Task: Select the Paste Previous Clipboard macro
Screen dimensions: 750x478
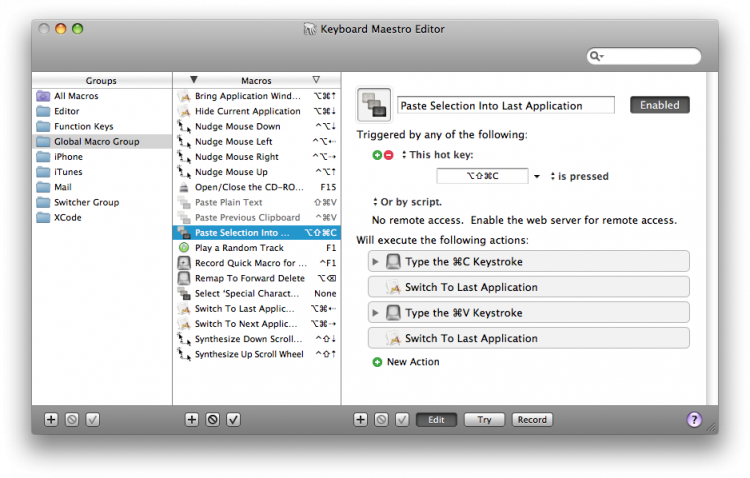Action: (x=257, y=217)
